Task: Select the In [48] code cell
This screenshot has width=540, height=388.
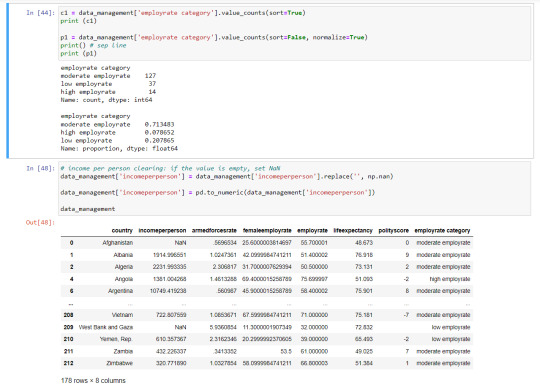Action: tap(294, 189)
